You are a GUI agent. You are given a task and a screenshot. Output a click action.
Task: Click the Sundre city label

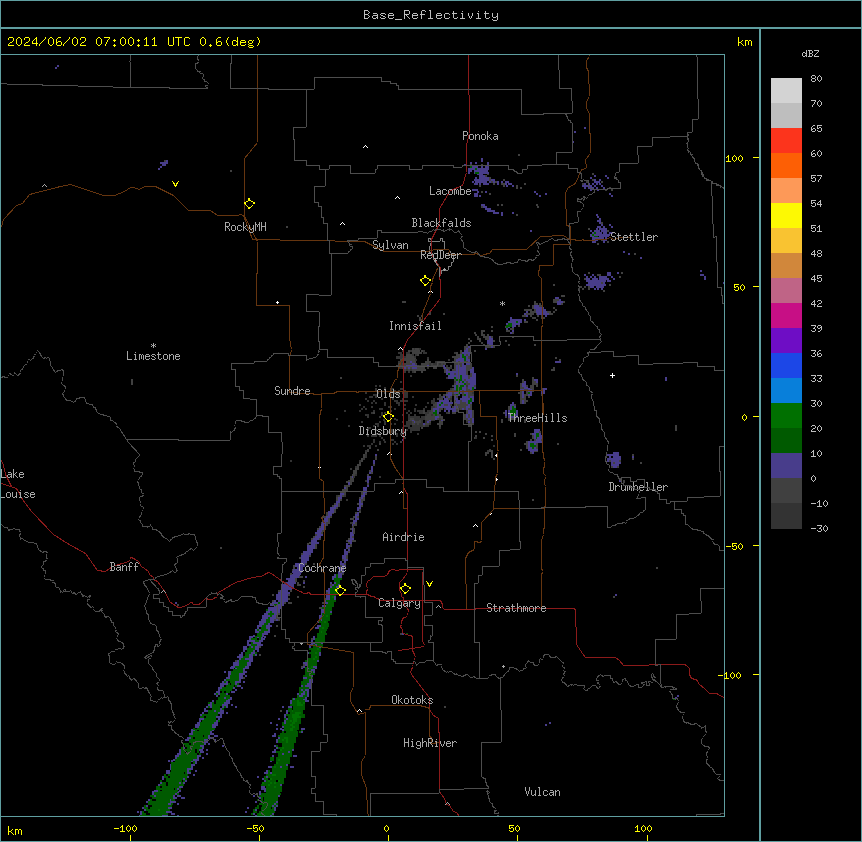[292, 391]
